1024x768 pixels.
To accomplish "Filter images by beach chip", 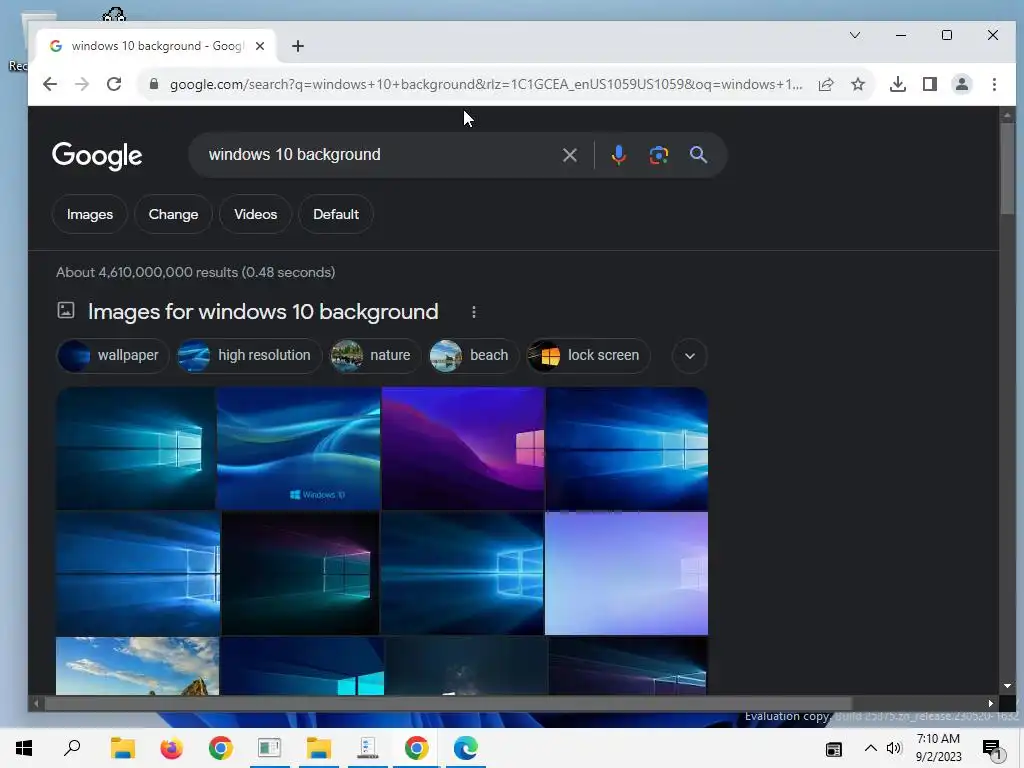I will 473,356.
